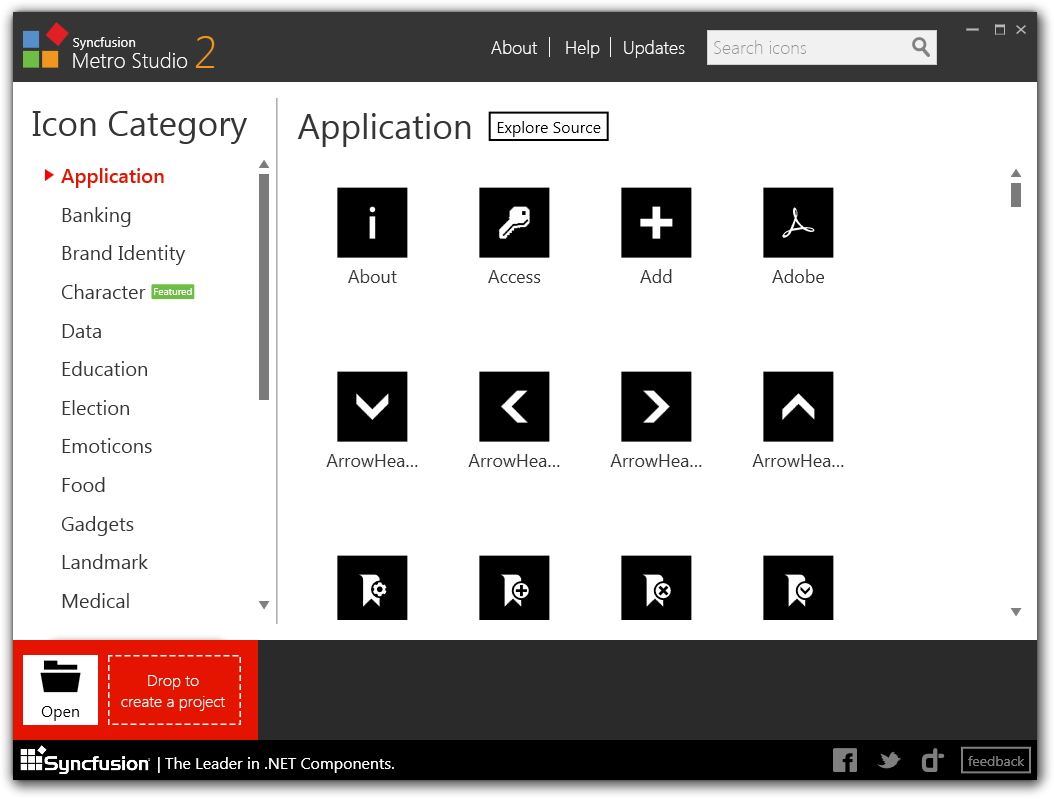Open Syncfusion's Twitter page
Screen dimensions: 1054x799
(x=888, y=760)
